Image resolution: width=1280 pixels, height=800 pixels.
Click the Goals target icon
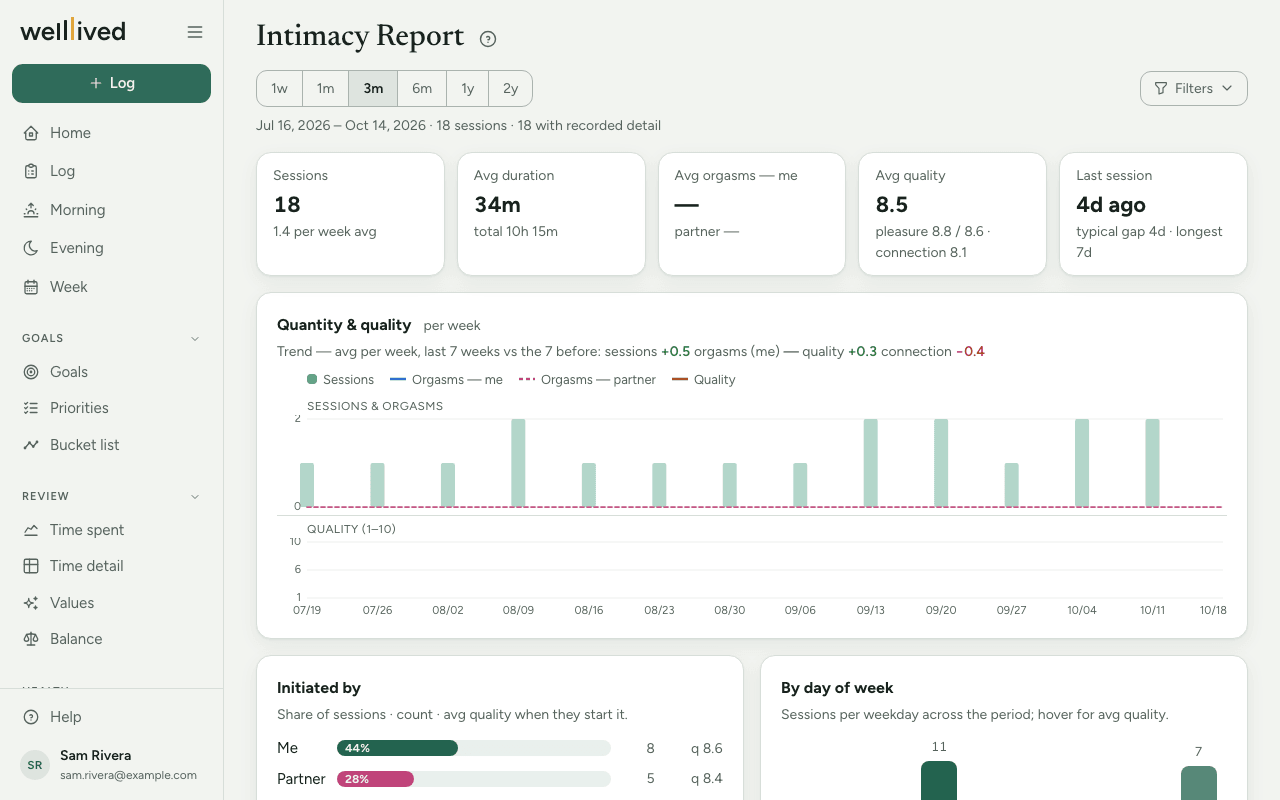point(31,372)
